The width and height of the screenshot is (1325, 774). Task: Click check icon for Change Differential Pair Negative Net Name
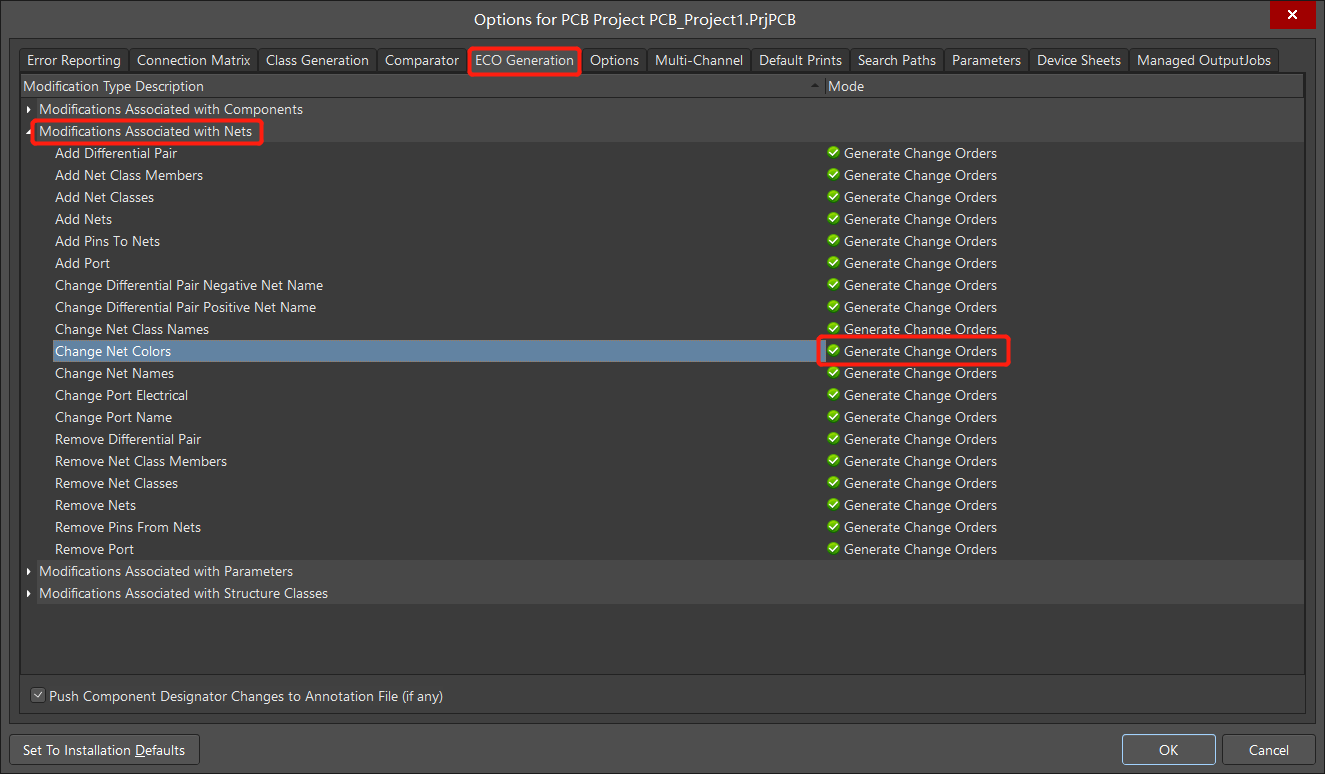[833, 285]
